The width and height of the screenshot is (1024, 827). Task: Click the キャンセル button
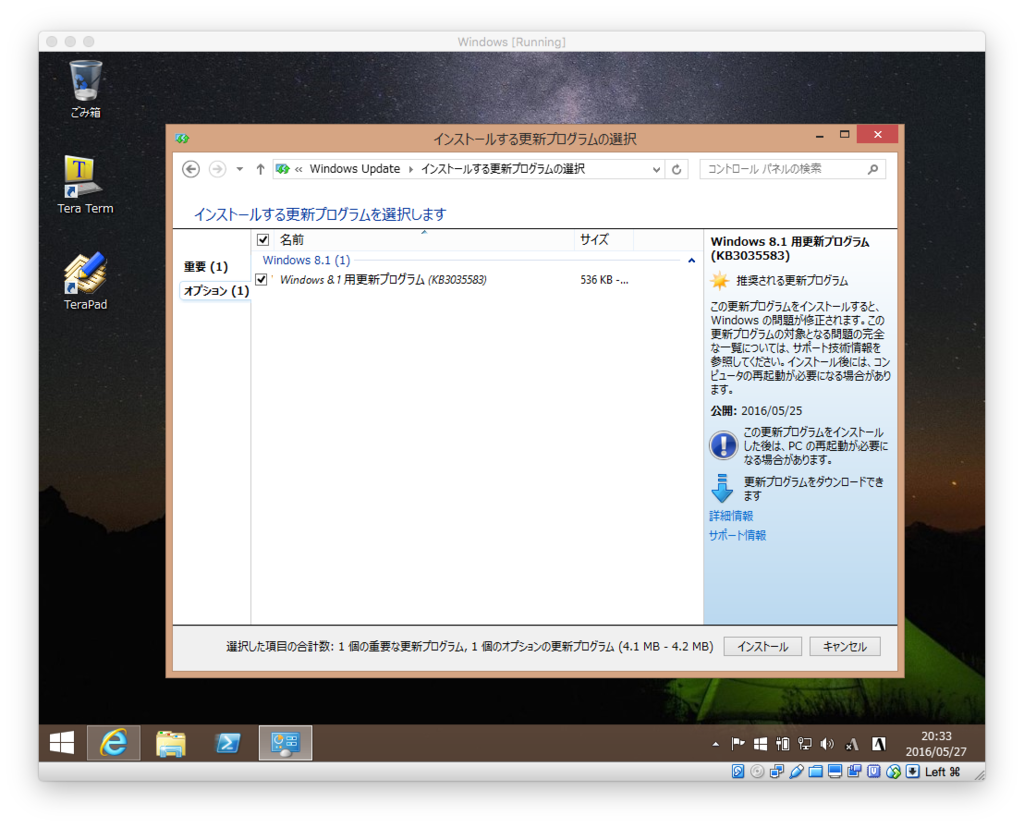[844, 647]
